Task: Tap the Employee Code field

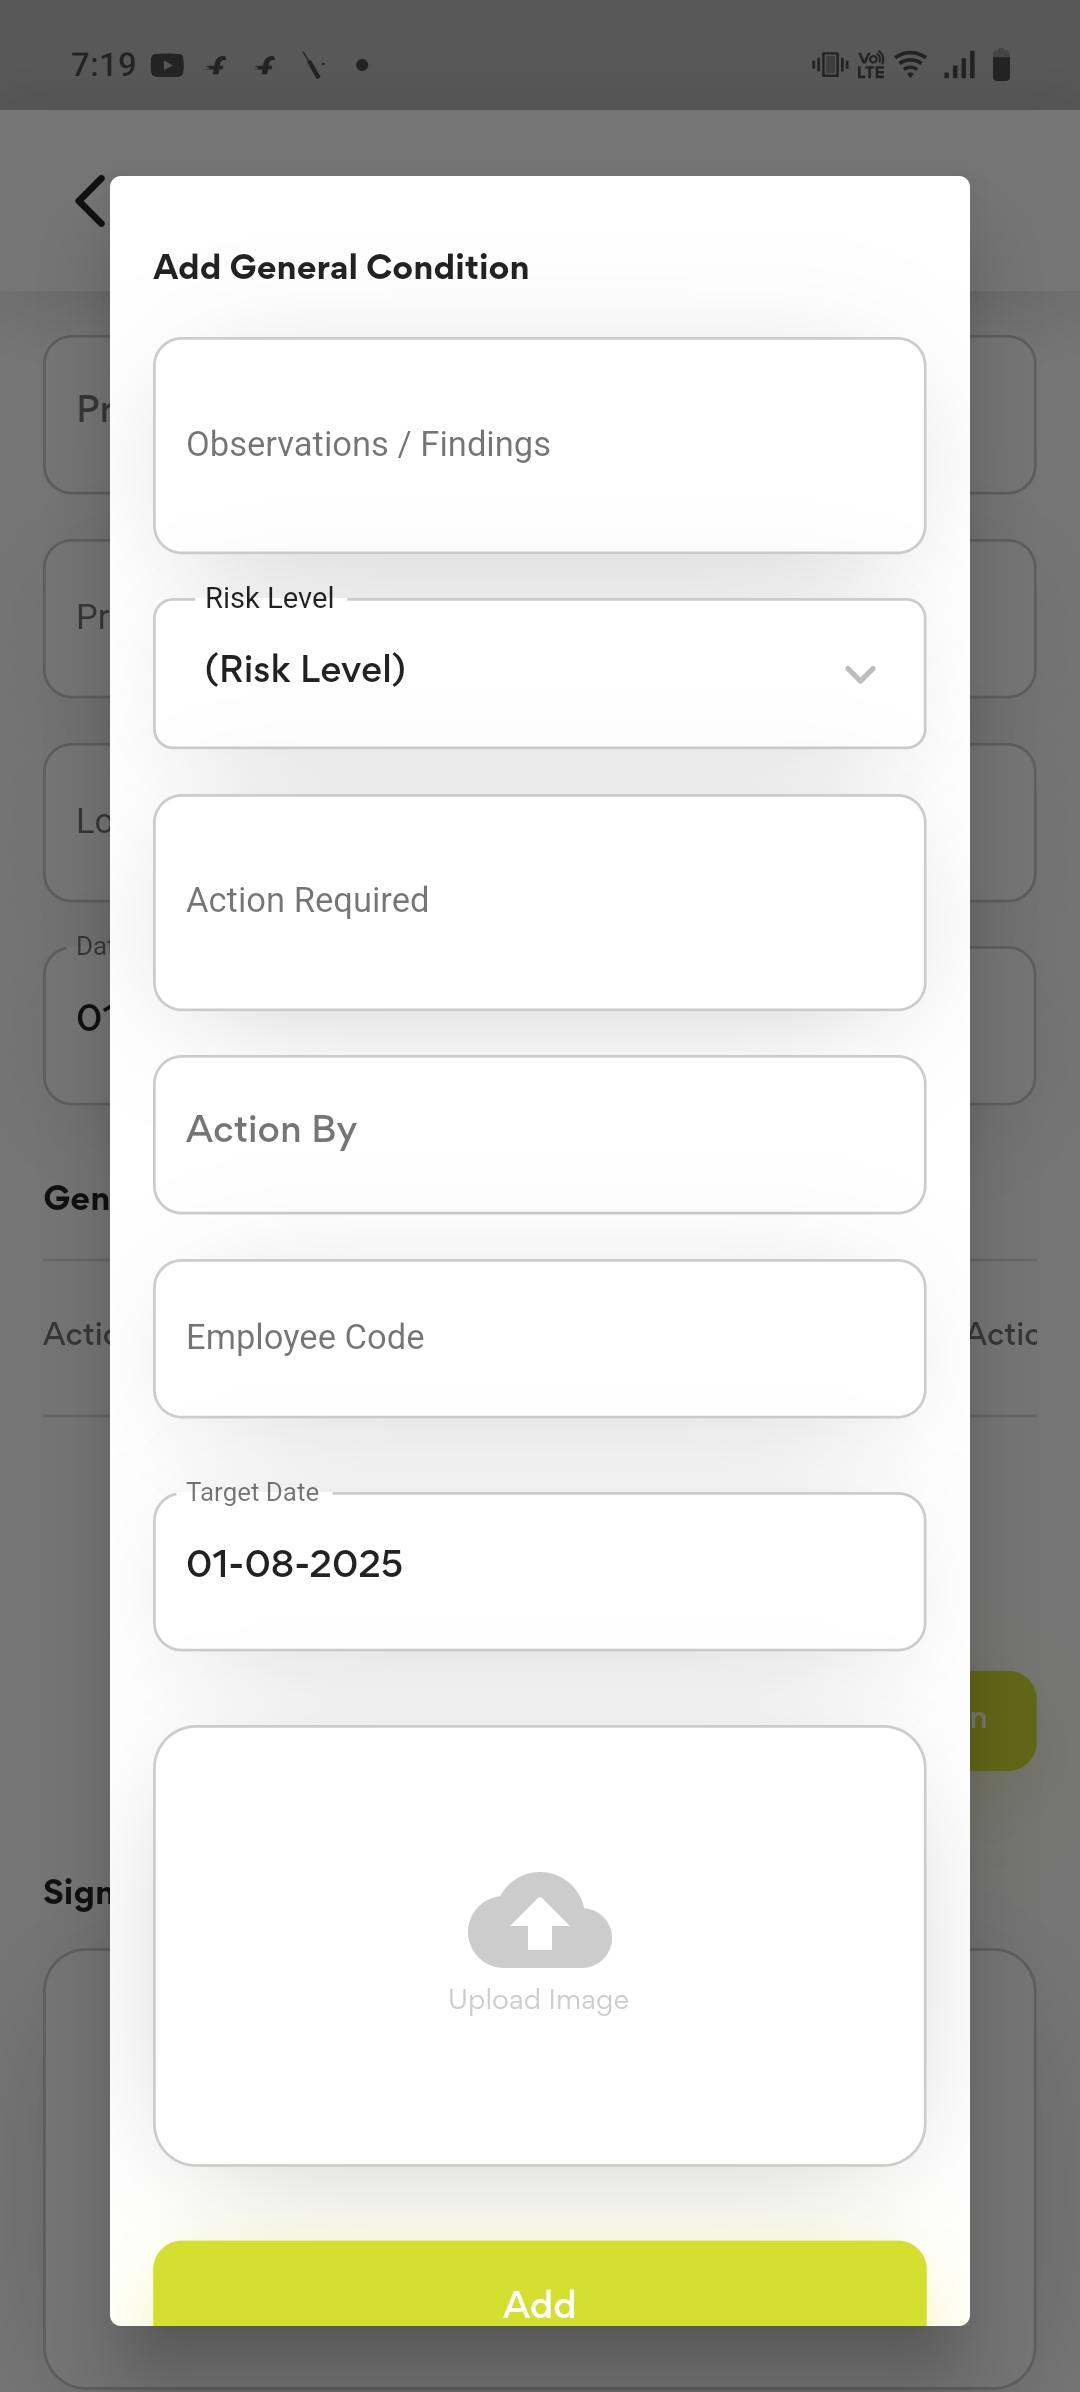Action: pyautogui.click(x=539, y=1337)
